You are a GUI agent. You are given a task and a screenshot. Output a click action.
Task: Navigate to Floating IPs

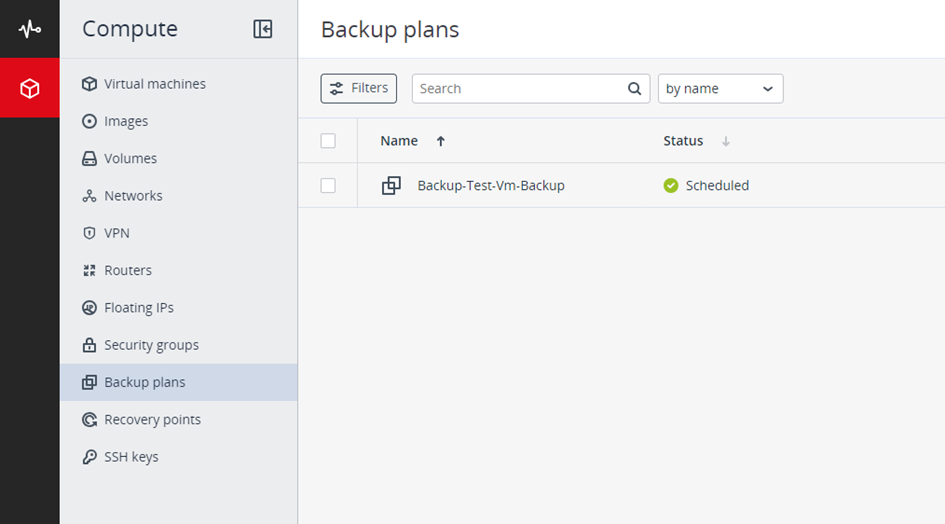139,308
